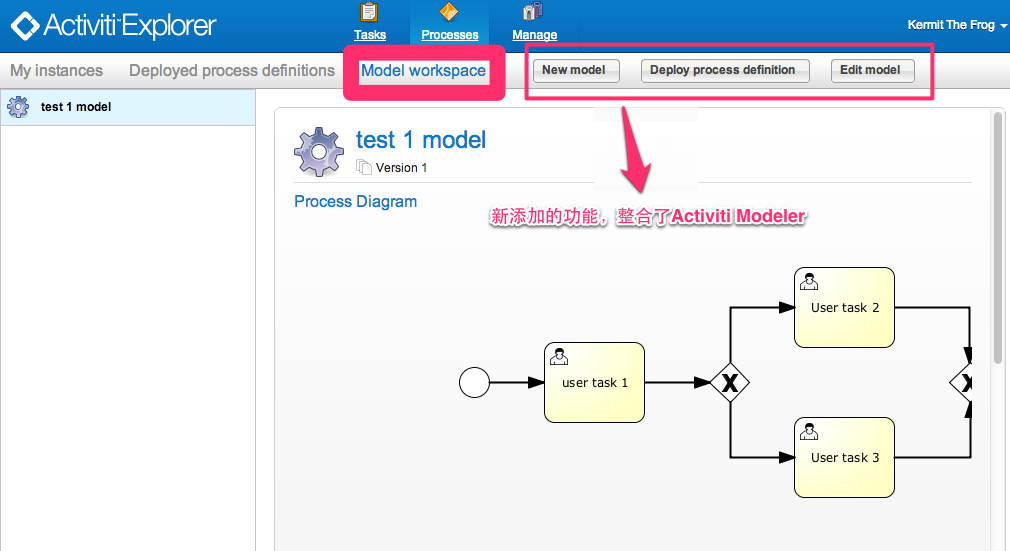This screenshot has height=551, width=1010.
Task: Open the Manage menu link
Action: point(535,35)
